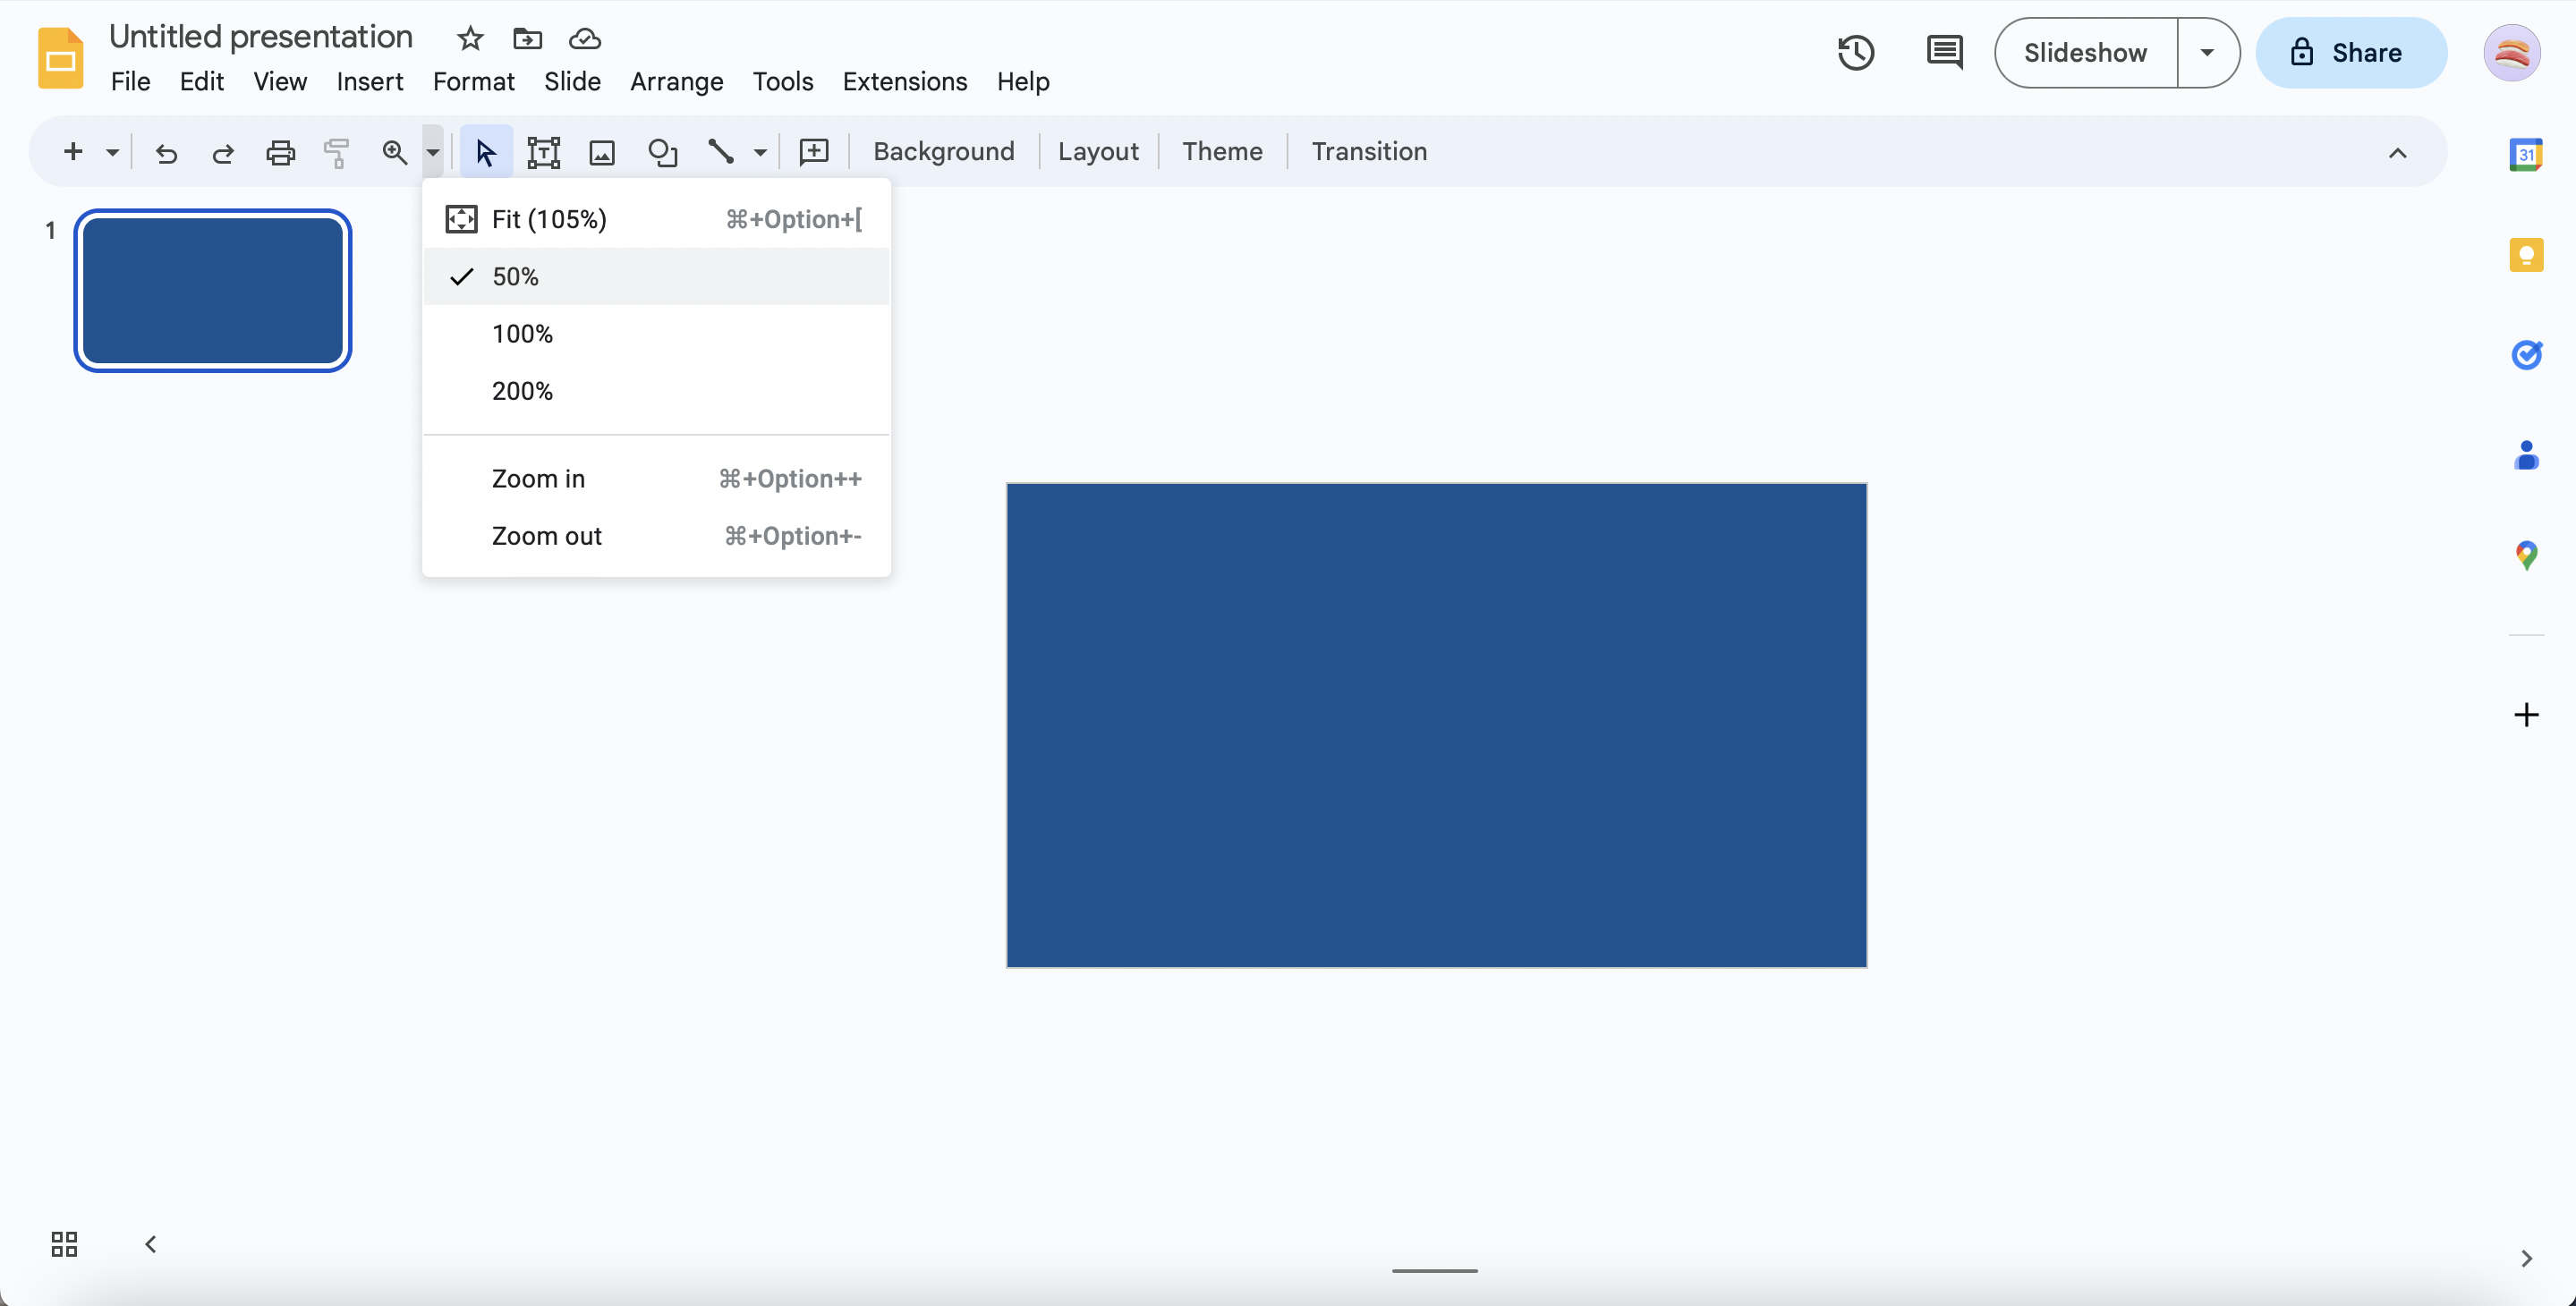Click the print icon
The height and width of the screenshot is (1306, 2576).
[278, 151]
